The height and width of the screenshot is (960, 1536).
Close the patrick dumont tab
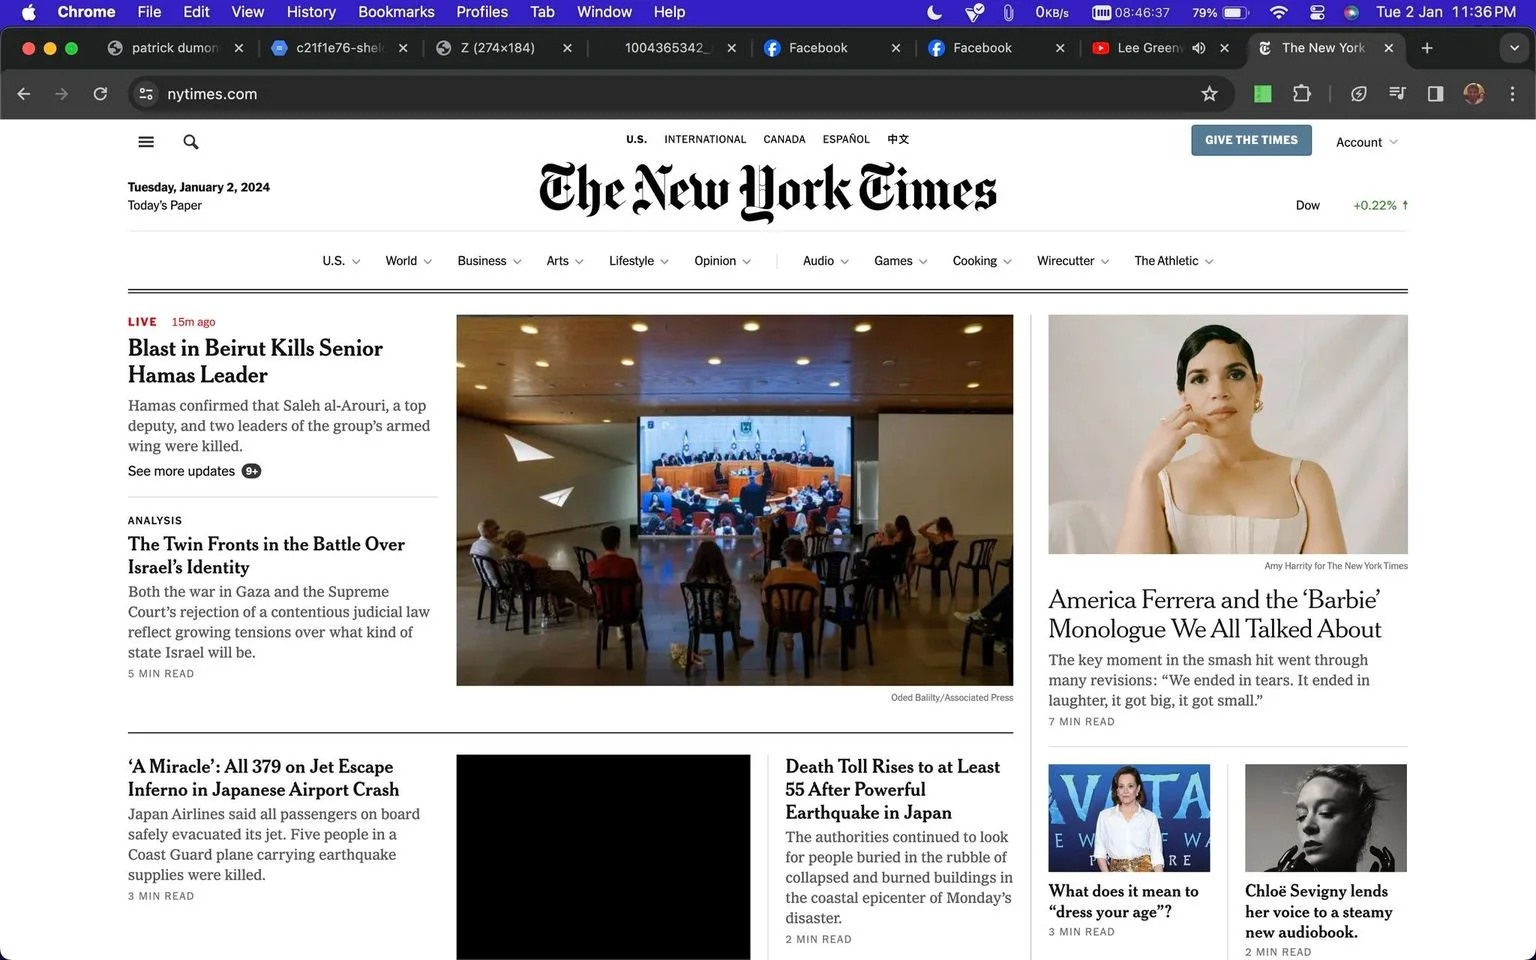coord(238,48)
